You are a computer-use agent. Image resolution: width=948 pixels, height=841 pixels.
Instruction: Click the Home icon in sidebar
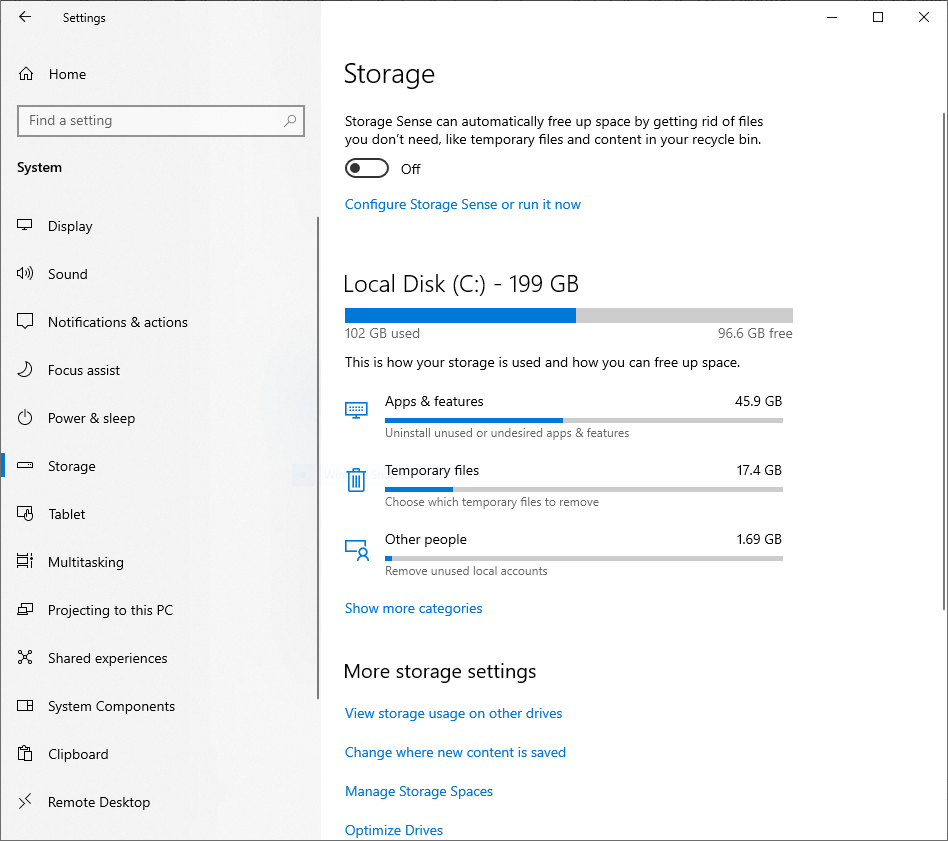(26, 74)
